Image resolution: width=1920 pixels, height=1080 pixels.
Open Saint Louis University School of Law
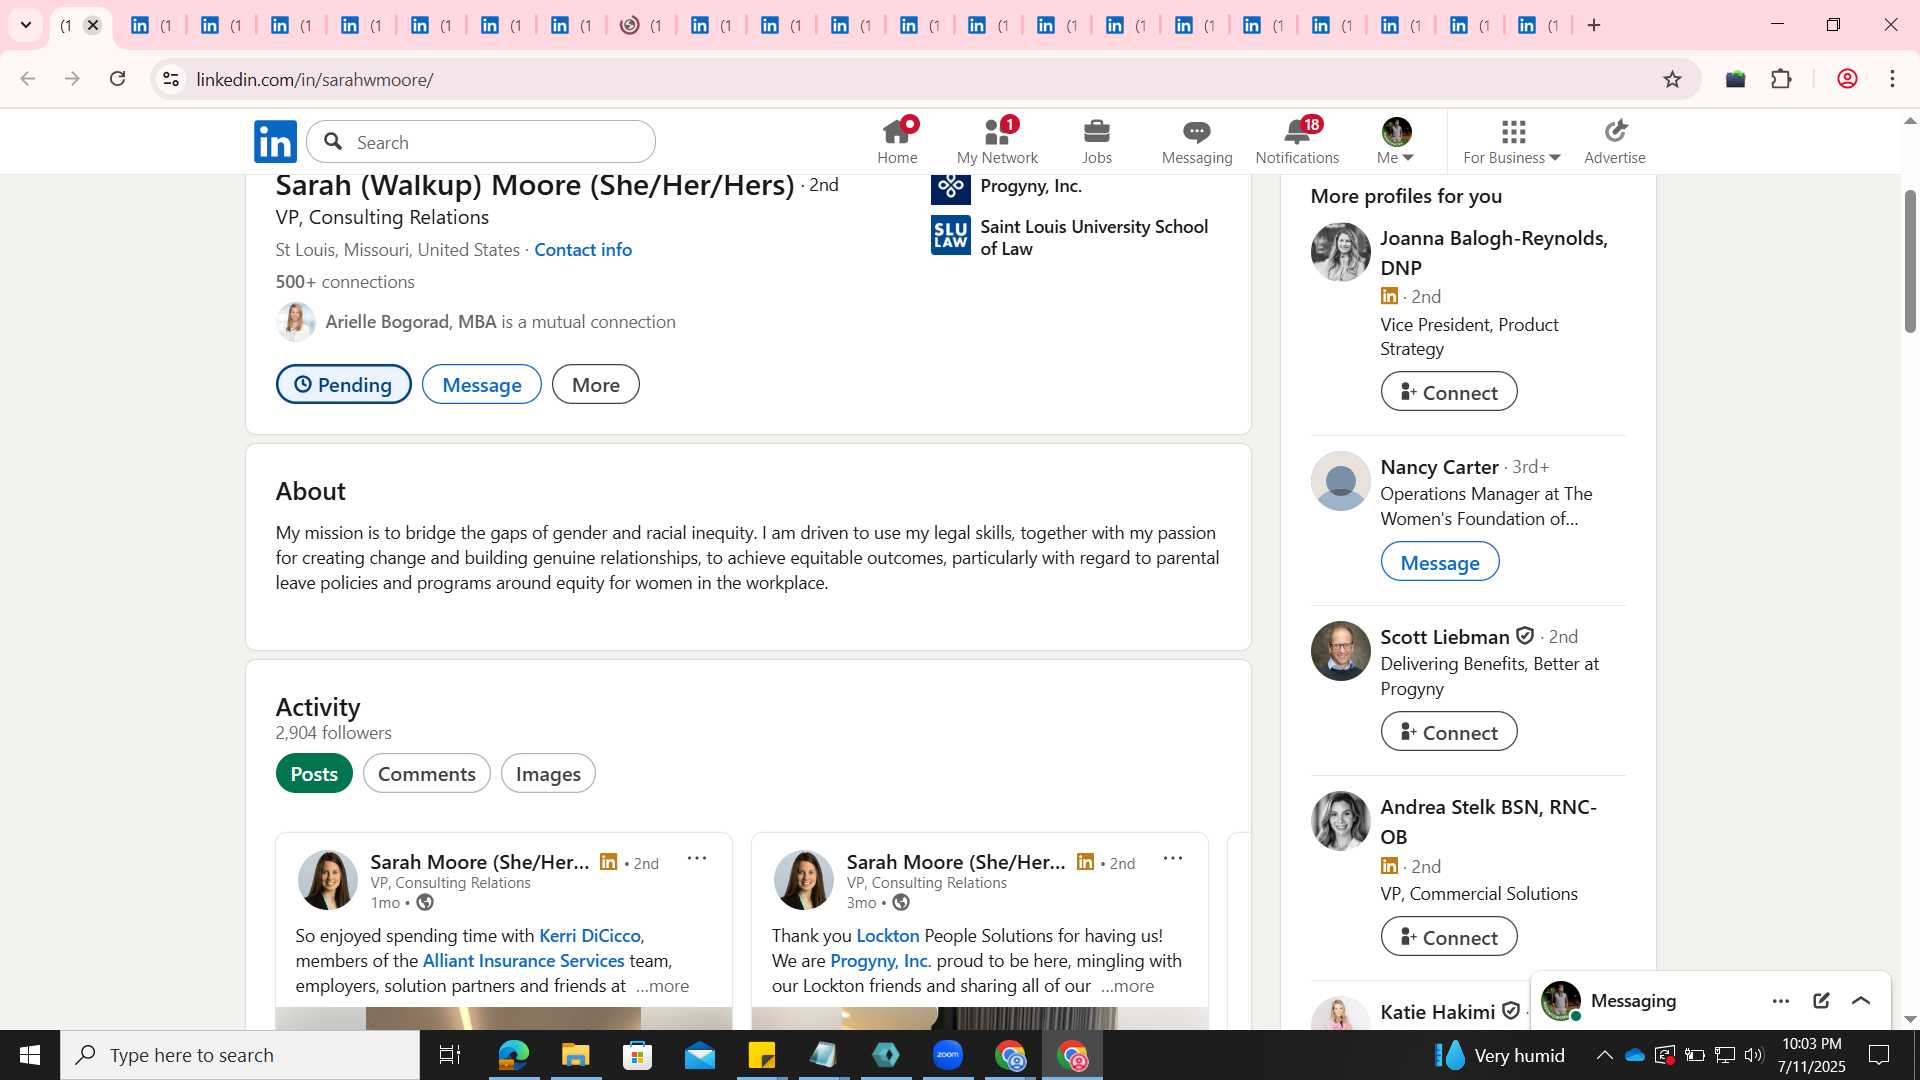pyautogui.click(x=1094, y=238)
